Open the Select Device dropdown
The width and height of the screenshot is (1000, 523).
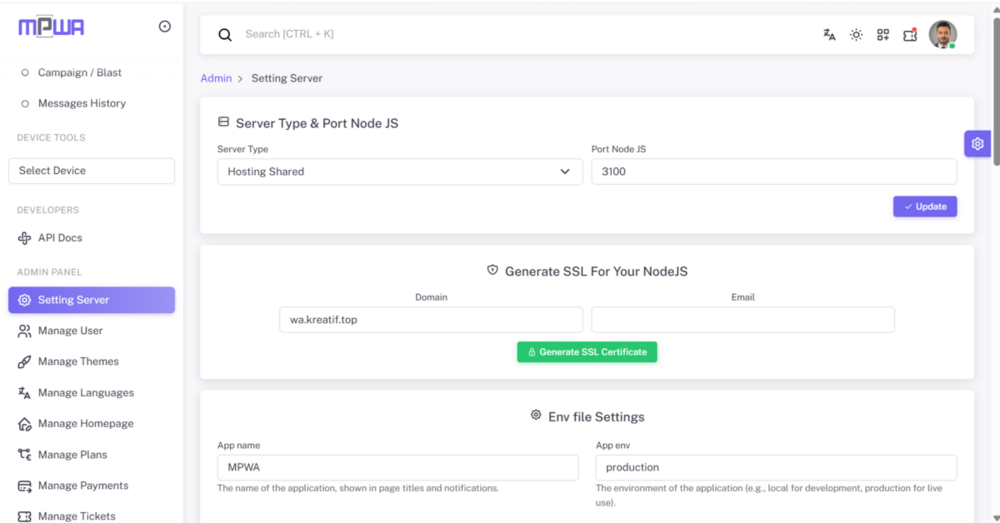click(x=92, y=171)
